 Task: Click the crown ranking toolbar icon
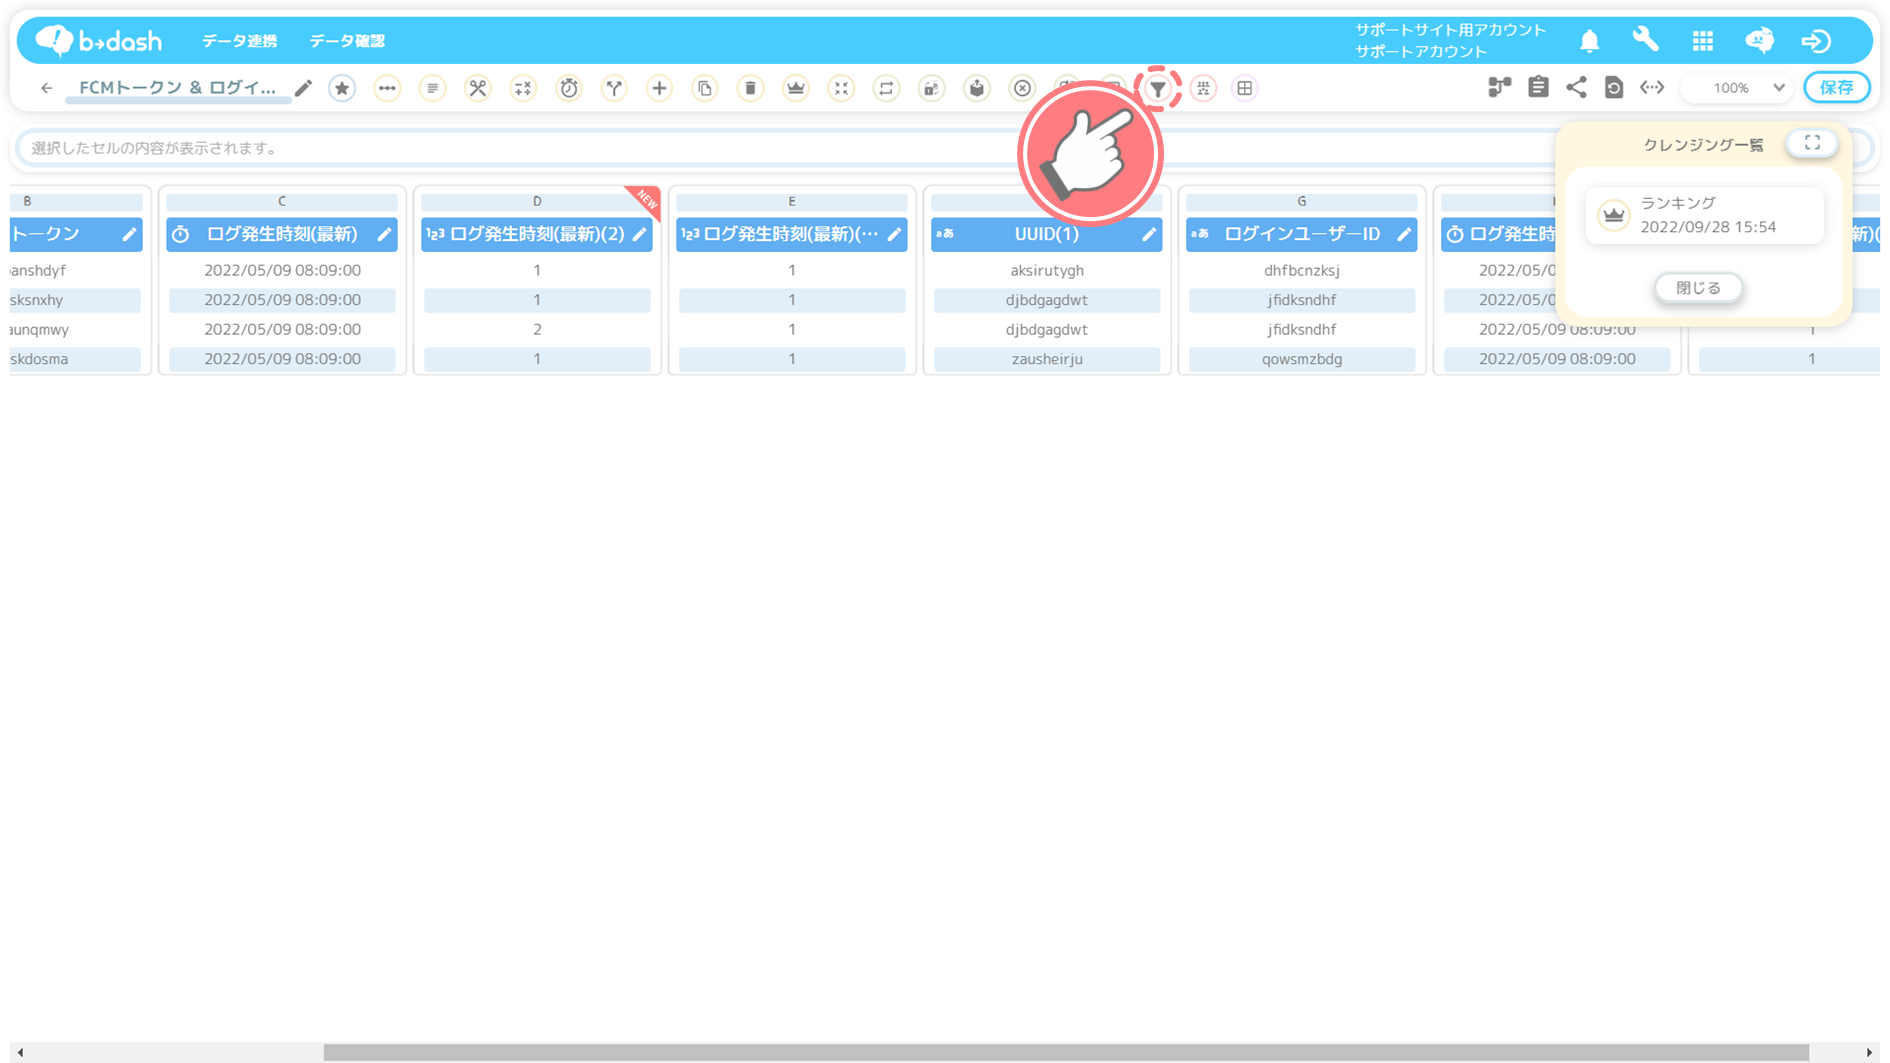[796, 88]
